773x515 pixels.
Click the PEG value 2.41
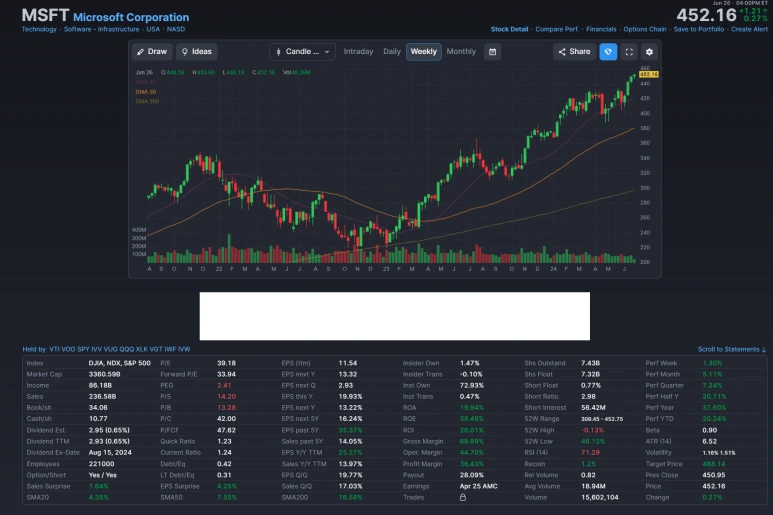(224, 385)
